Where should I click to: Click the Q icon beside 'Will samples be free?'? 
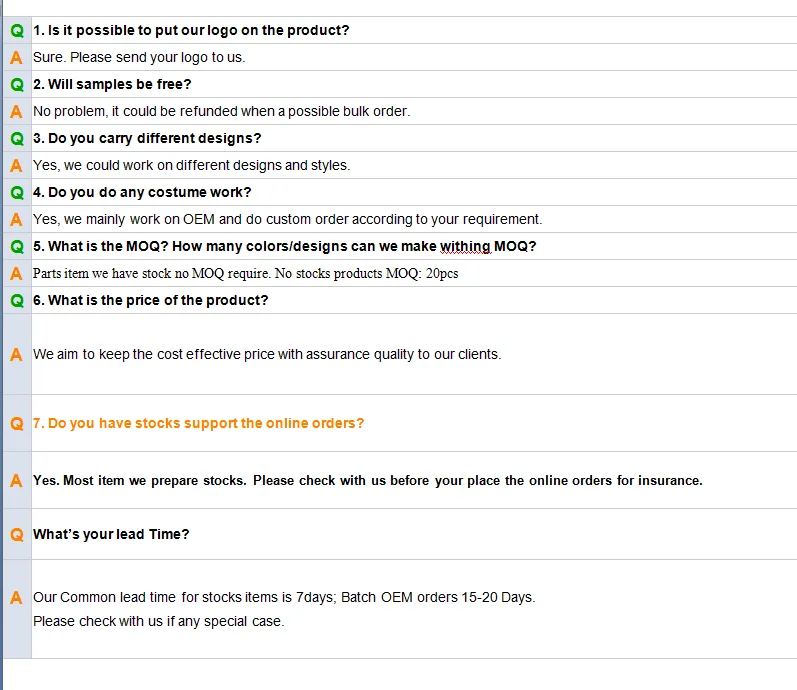pyautogui.click(x=17, y=84)
